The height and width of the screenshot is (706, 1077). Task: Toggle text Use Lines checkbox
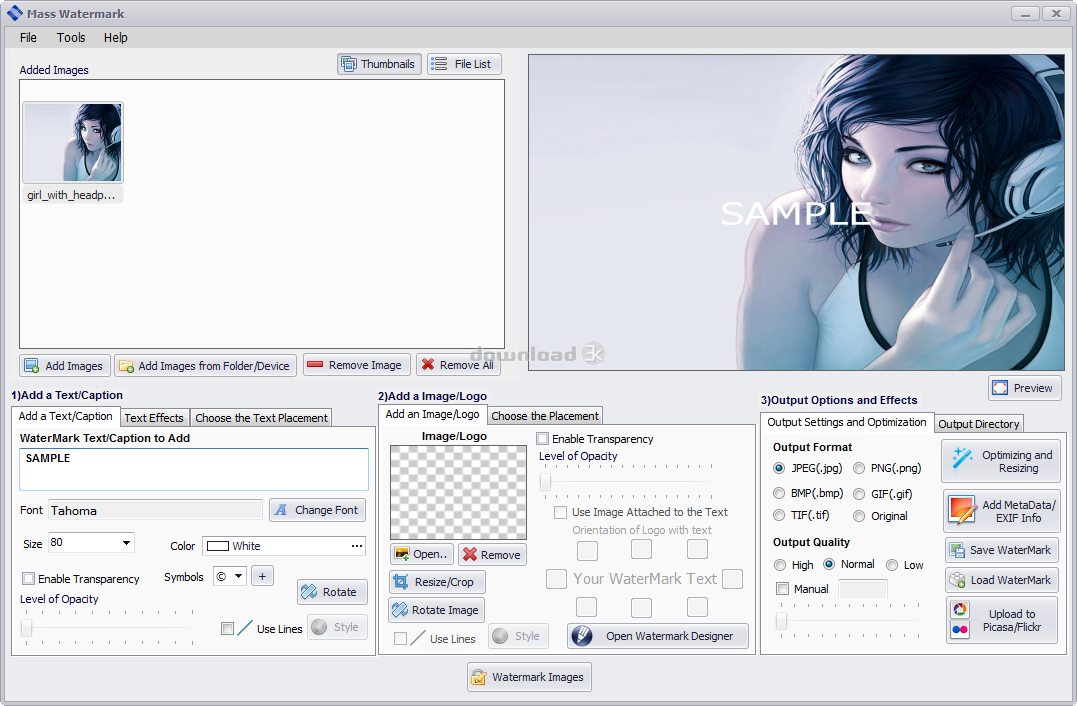227,628
